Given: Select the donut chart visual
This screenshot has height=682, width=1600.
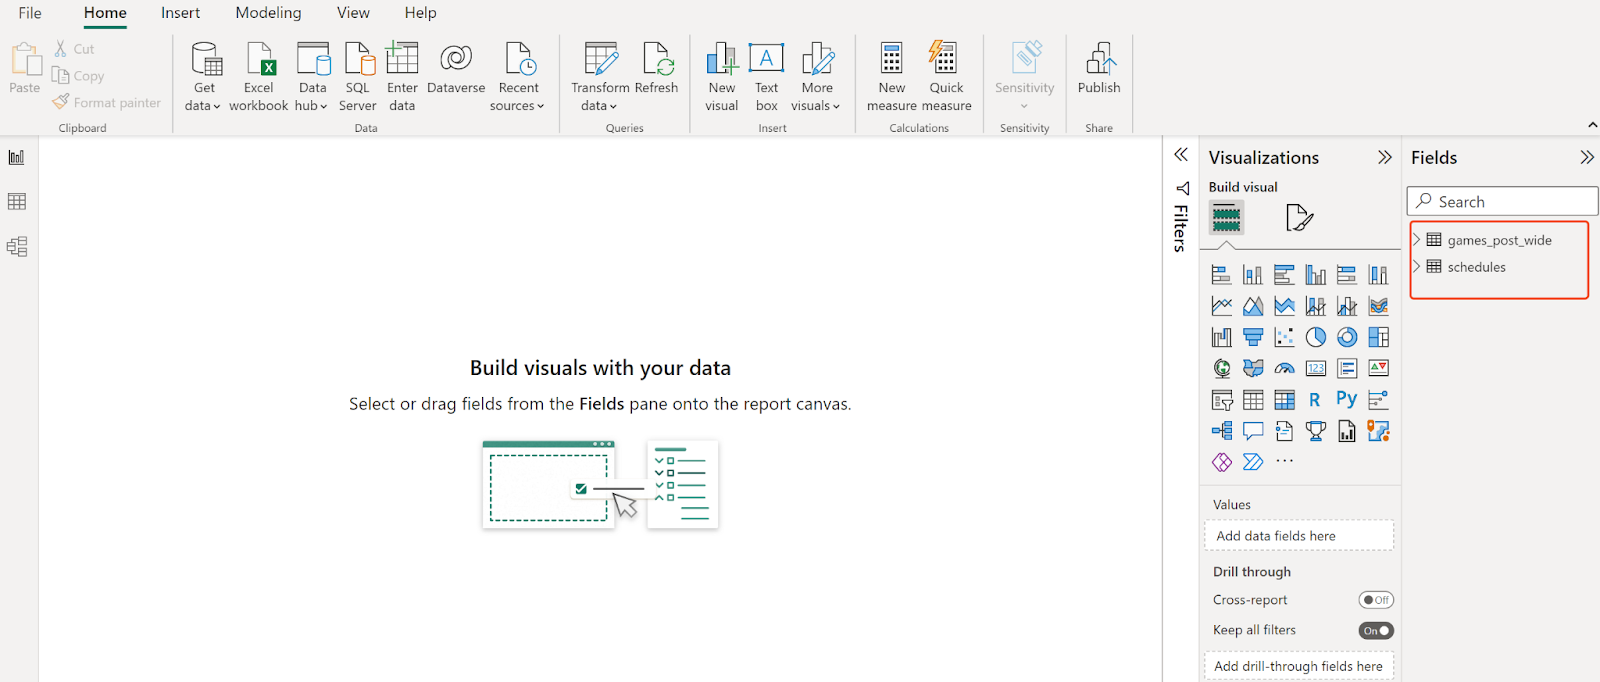Looking at the screenshot, I should tap(1347, 337).
